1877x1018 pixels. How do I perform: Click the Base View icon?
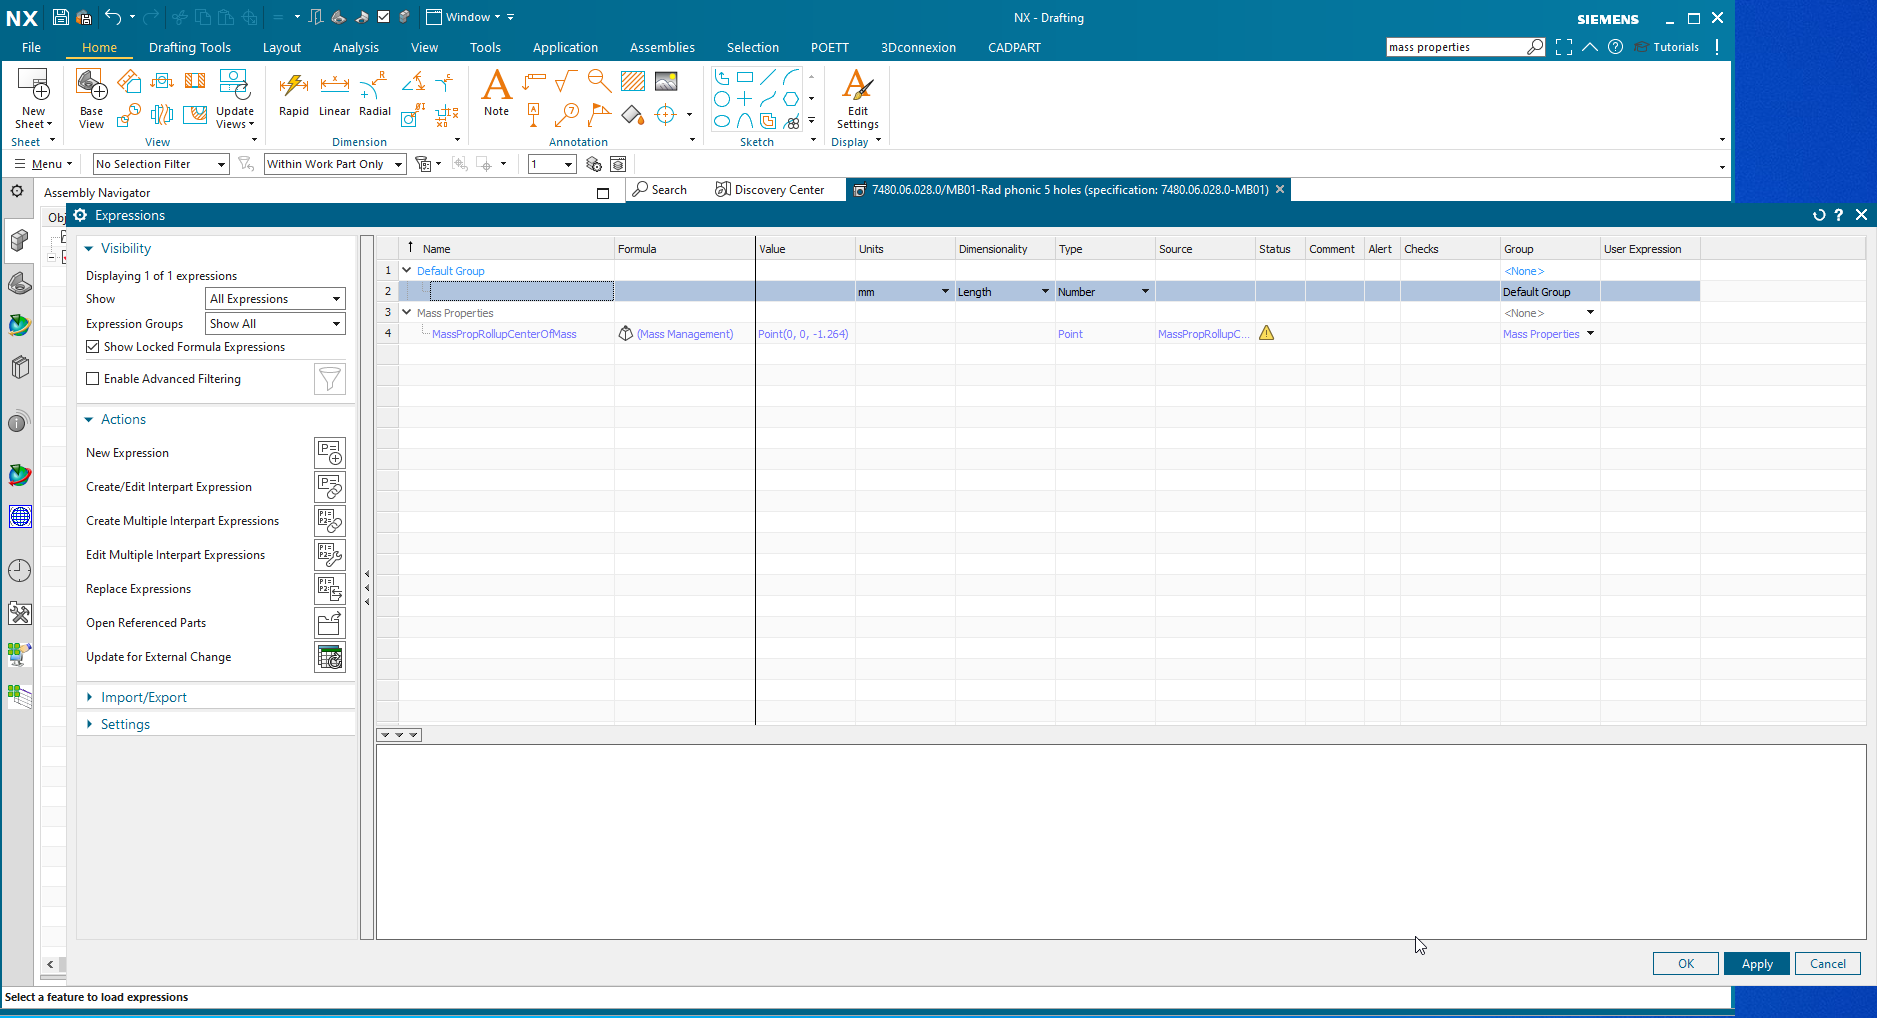[91, 86]
